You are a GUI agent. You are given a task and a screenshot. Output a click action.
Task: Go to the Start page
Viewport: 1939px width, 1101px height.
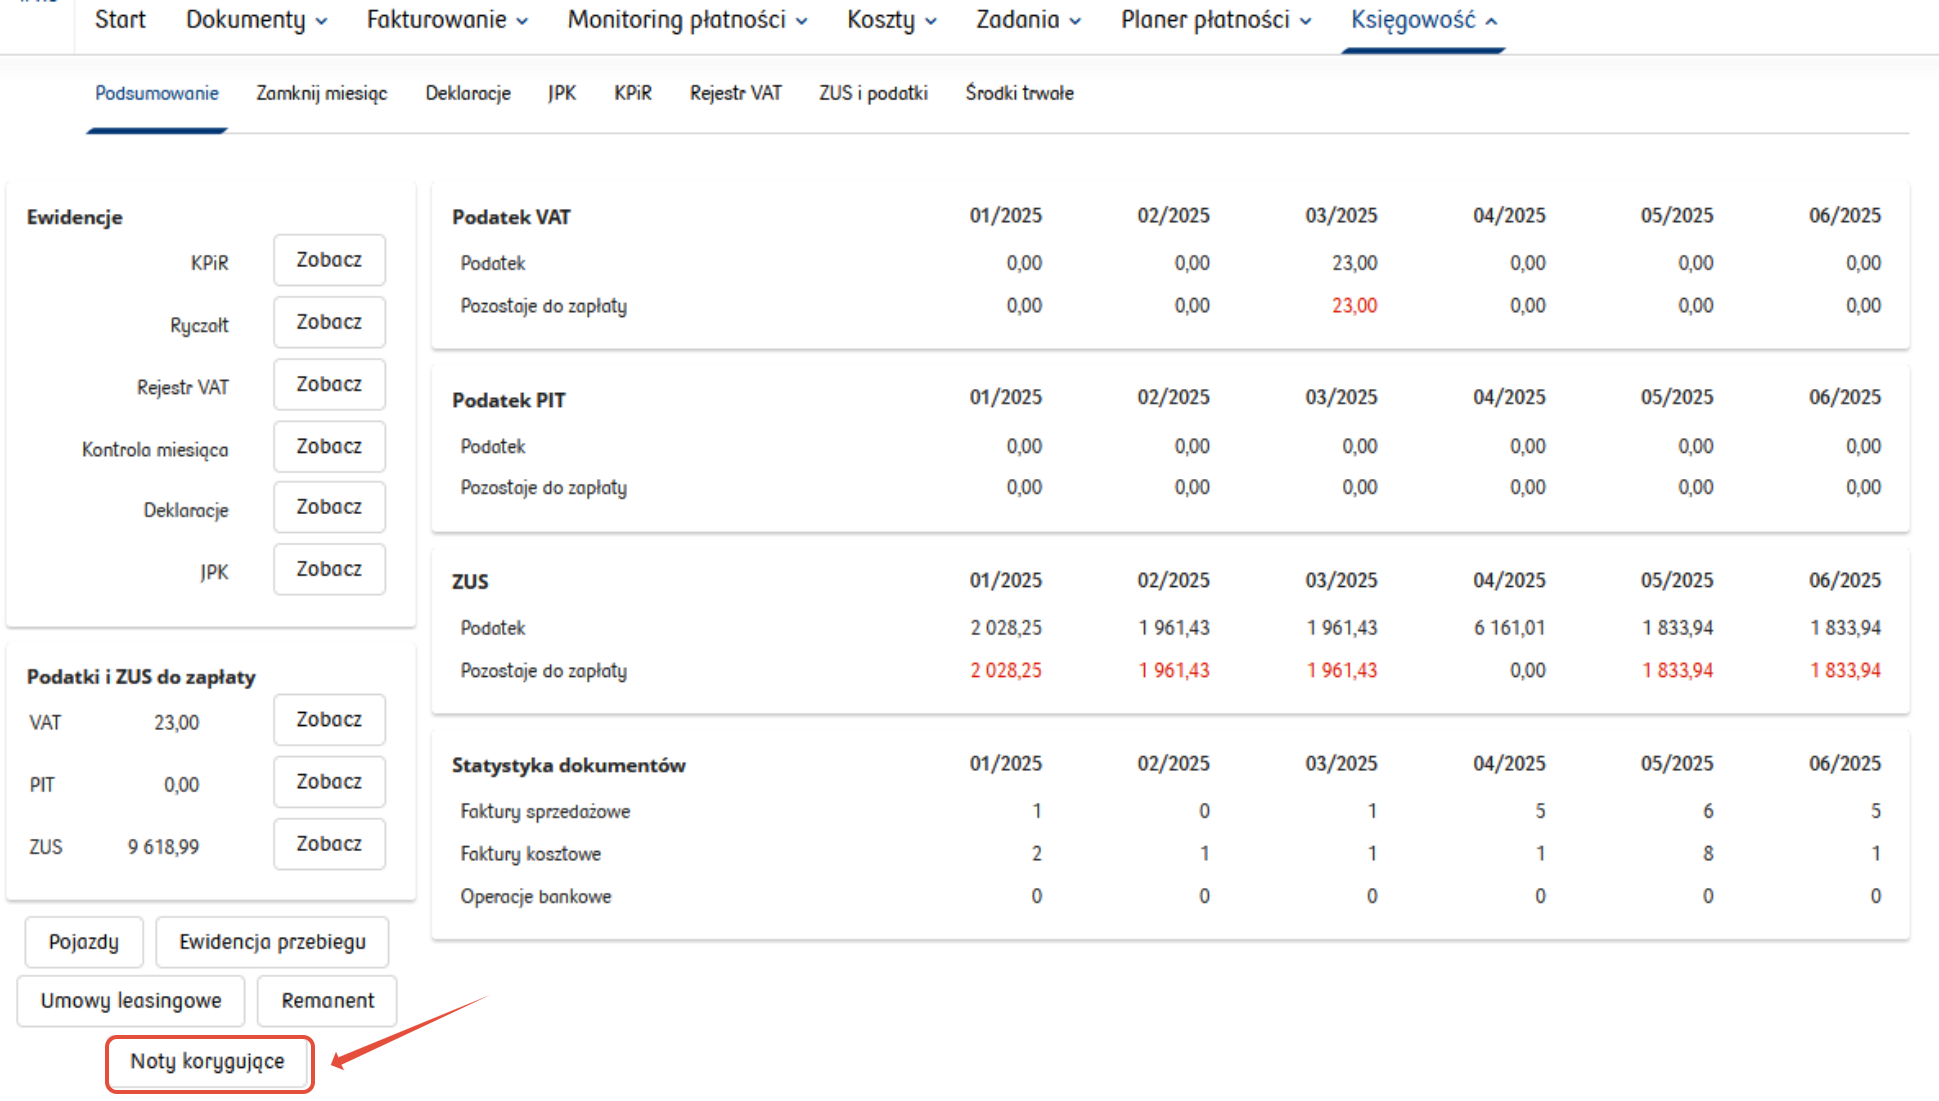click(120, 20)
